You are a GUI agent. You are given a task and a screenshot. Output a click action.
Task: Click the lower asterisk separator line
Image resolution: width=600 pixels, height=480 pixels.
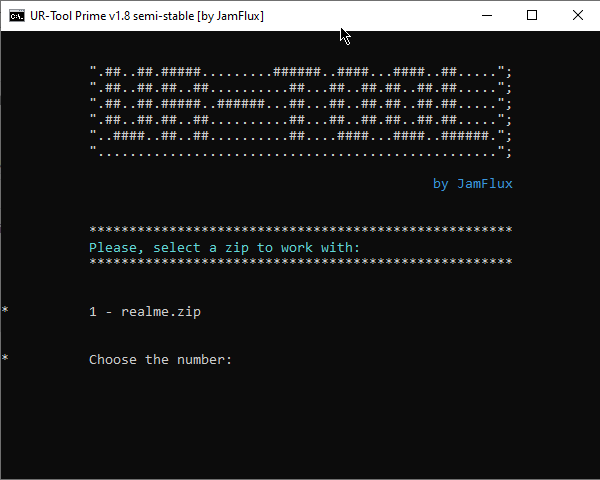click(300, 262)
